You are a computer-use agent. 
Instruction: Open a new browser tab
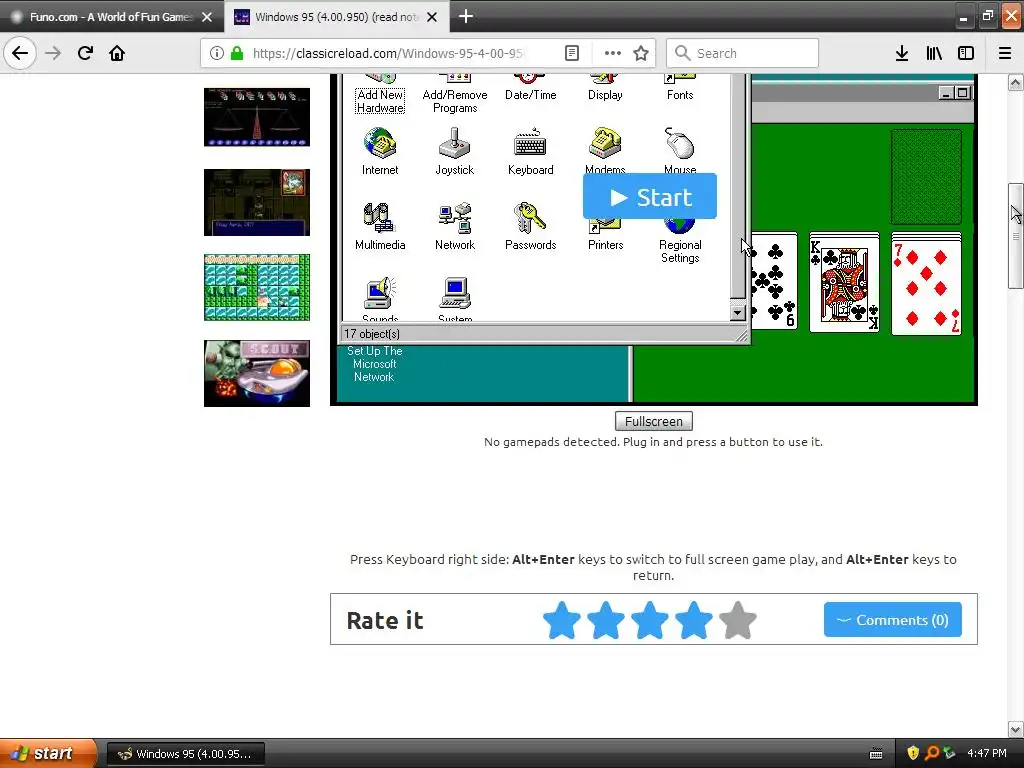pos(466,16)
